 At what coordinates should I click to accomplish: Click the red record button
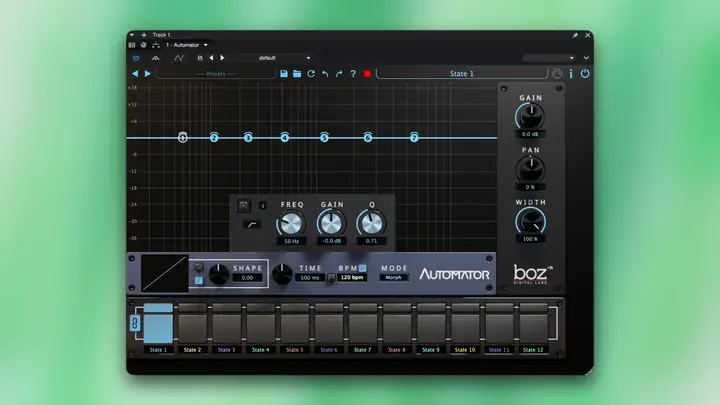(x=367, y=73)
